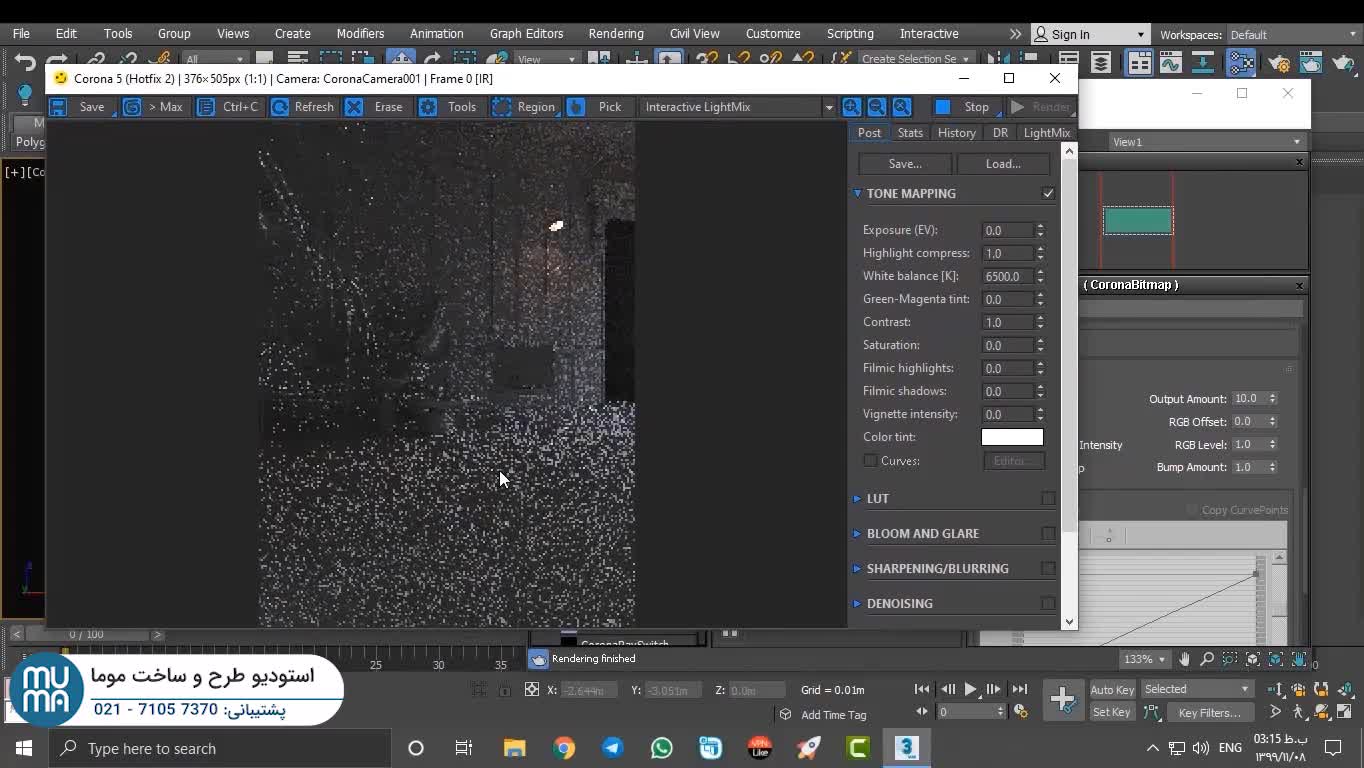Screen dimensions: 1364x768
Task: Select the Region render tool
Action: point(502,107)
